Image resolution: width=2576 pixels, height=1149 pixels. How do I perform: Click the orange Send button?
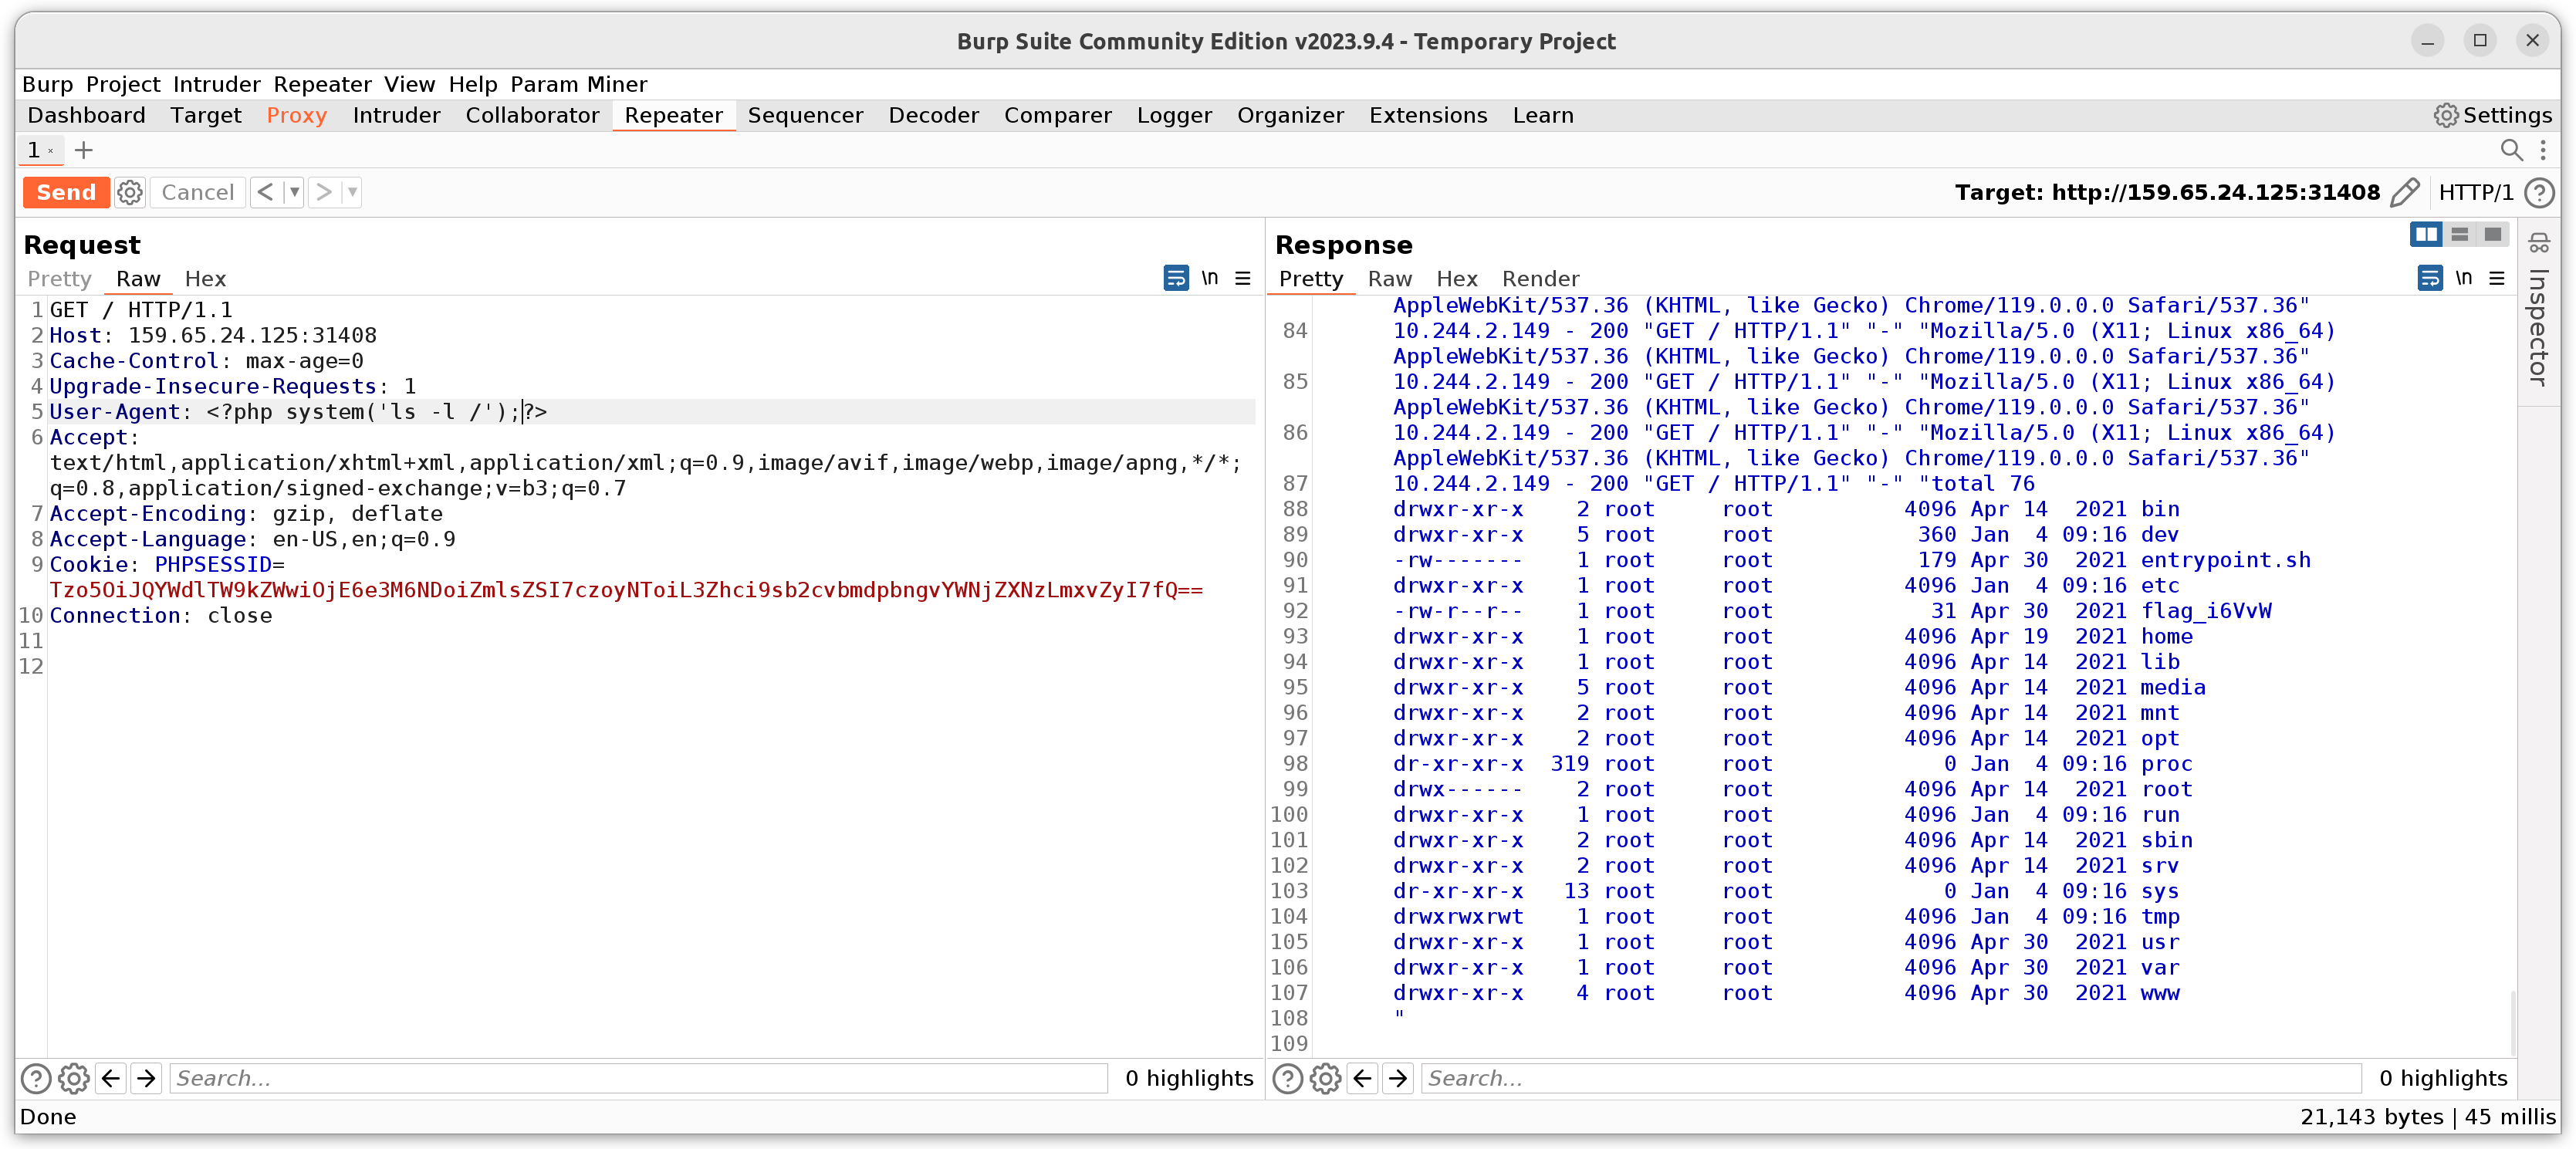(66, 192)
